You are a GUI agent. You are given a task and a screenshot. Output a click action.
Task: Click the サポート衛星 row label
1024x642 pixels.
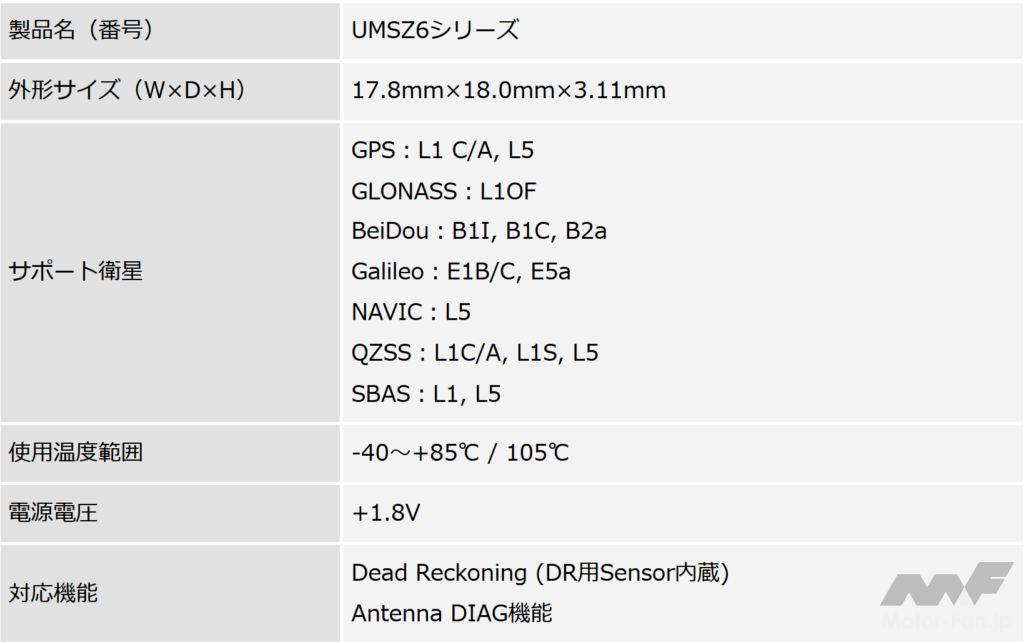point(76,272)
